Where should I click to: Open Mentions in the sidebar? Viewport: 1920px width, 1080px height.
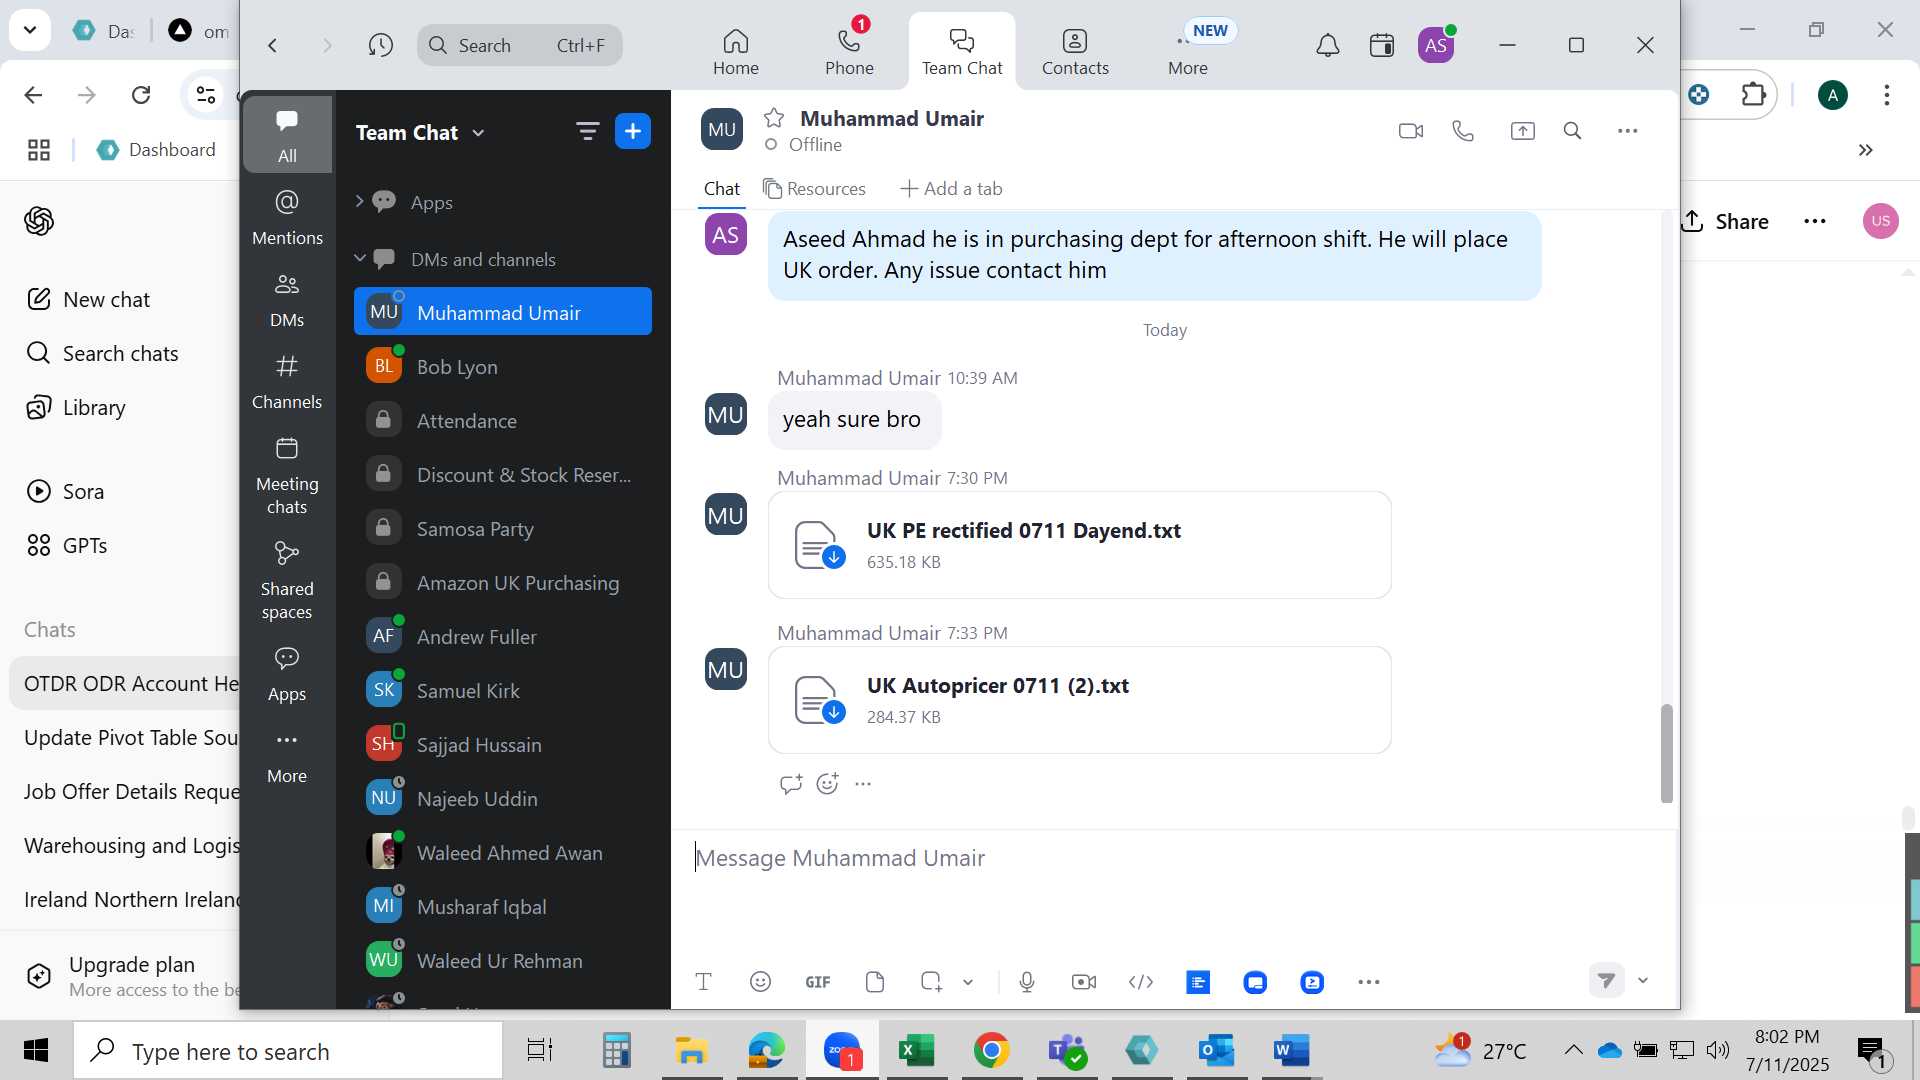click(287, 217)
